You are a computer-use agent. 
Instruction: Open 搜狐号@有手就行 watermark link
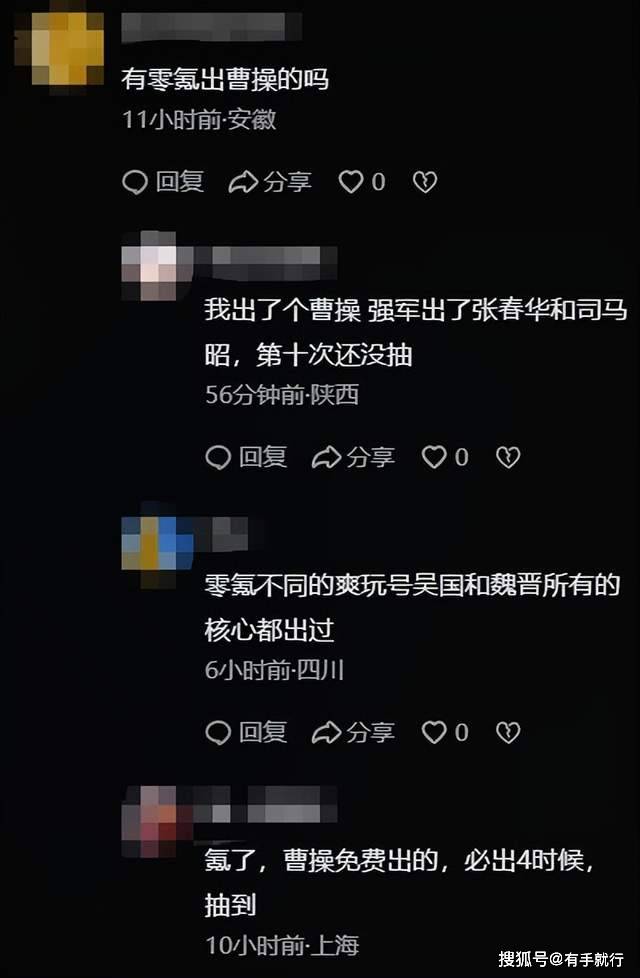pos(561,959)
